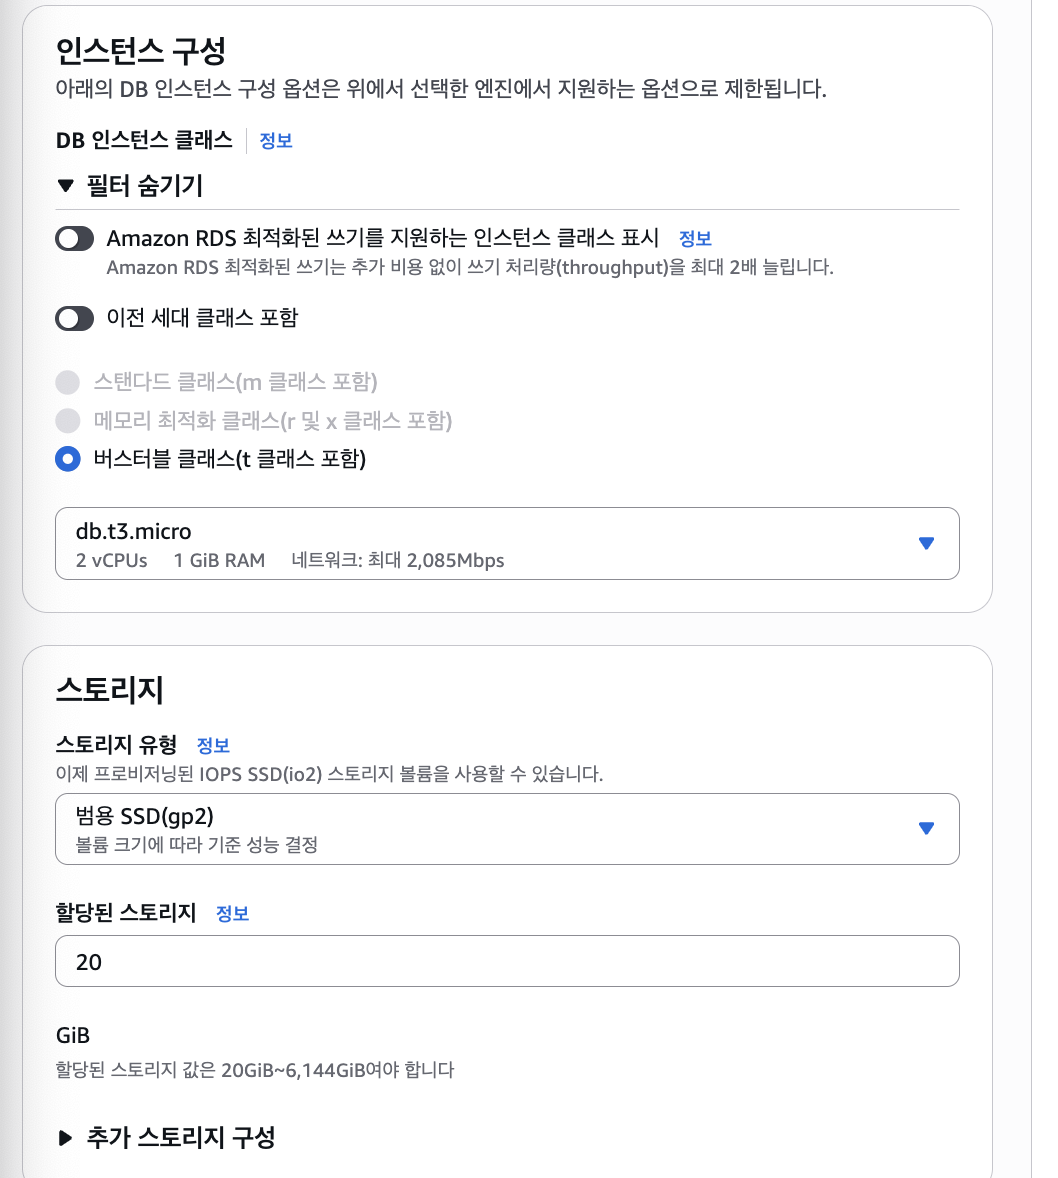Viewport: 1058px width, 1178px height.
Task: Open the db.t3.micro instance class dropdown
Action: [x=507, y=543]
